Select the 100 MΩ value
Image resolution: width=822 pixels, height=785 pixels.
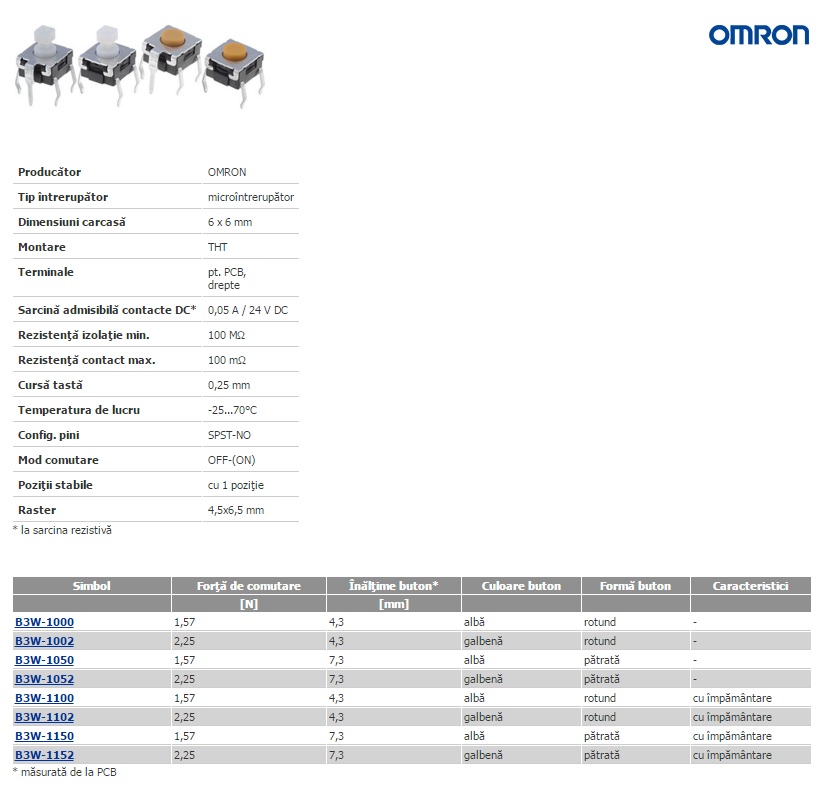[226, 335]
